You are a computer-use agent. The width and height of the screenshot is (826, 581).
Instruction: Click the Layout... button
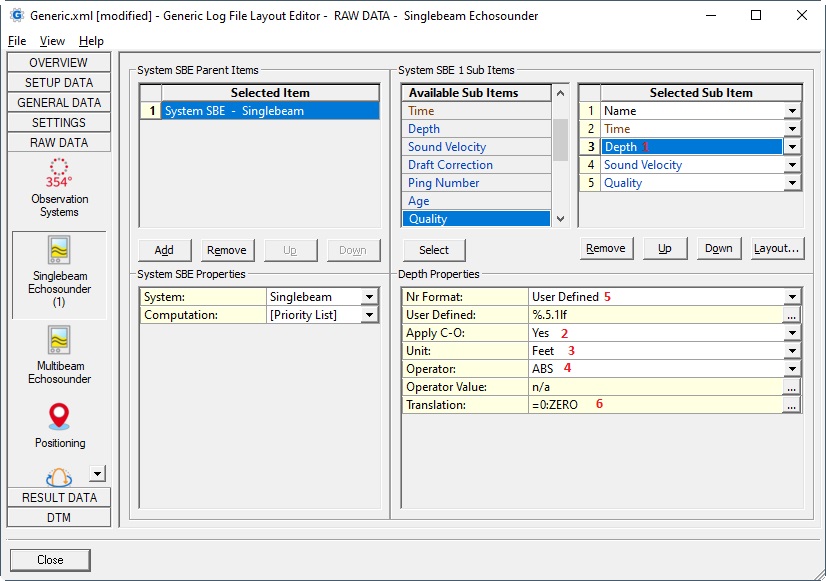pyautogui.click(x=777, y=248)
